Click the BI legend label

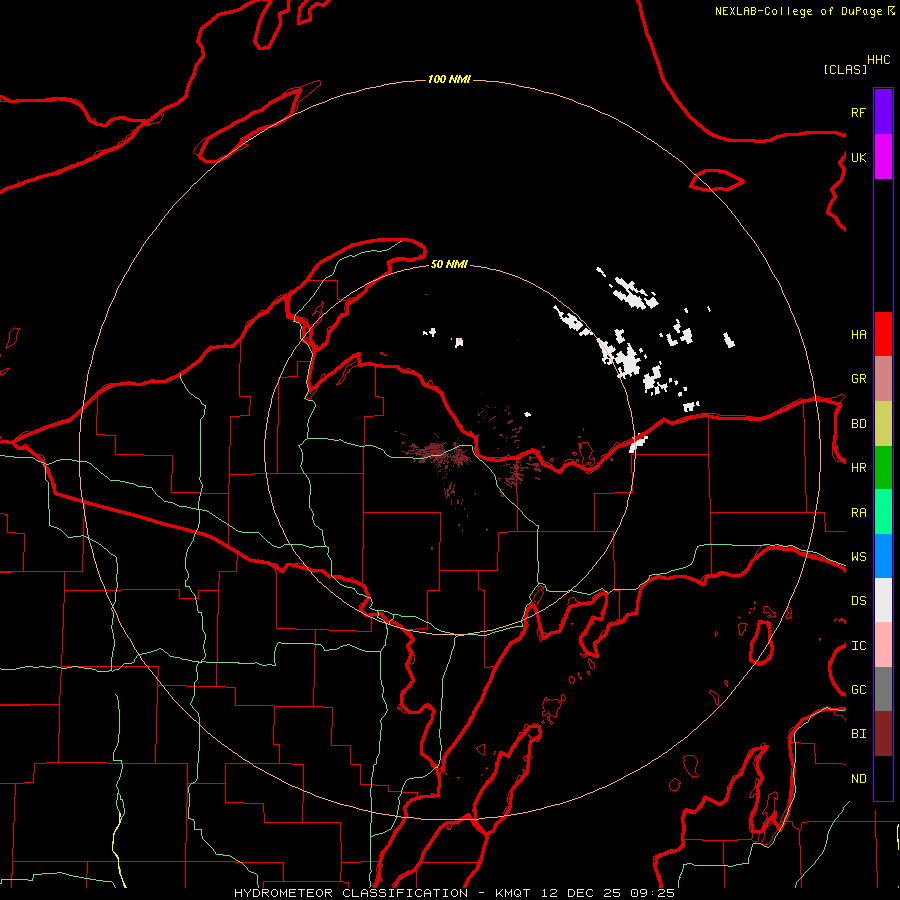pyautogui.click(x=858, y=734)
